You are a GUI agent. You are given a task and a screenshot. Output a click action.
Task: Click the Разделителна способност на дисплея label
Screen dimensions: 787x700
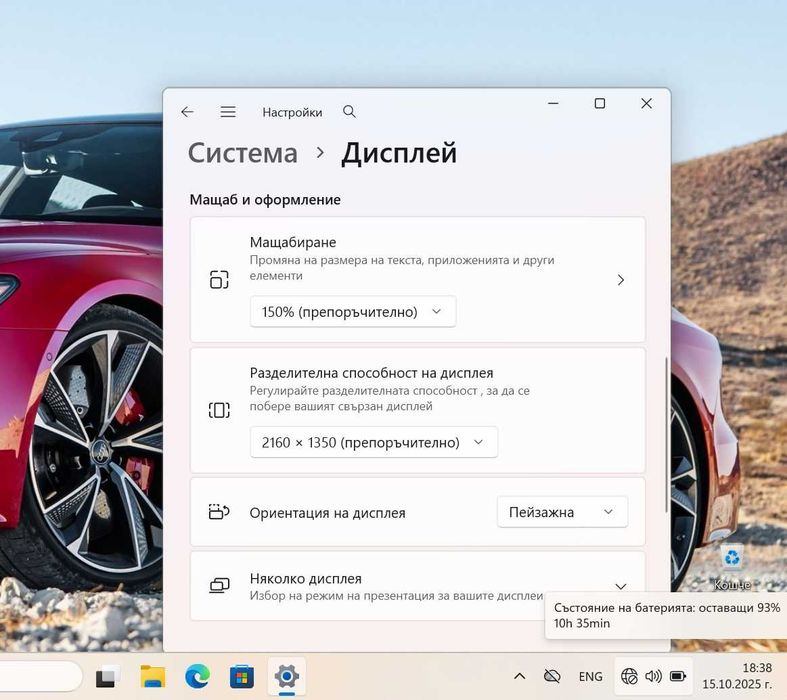371,373
